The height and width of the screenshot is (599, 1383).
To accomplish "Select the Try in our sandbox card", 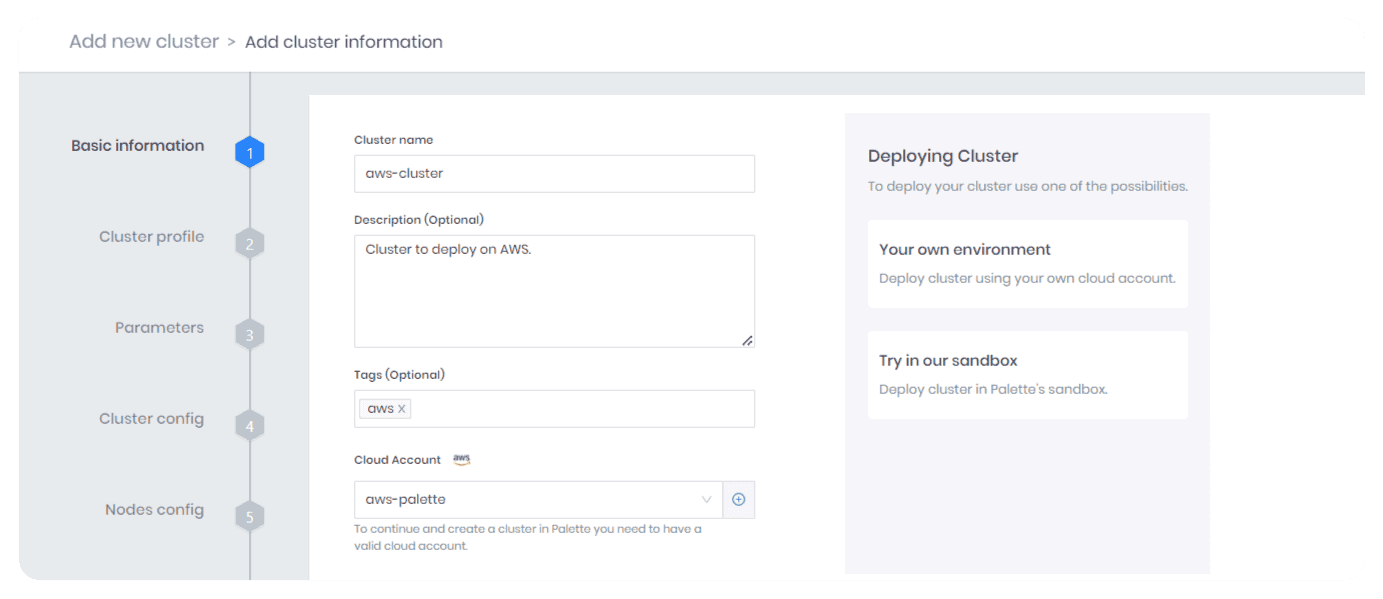I will click(x=1028, y=375).
